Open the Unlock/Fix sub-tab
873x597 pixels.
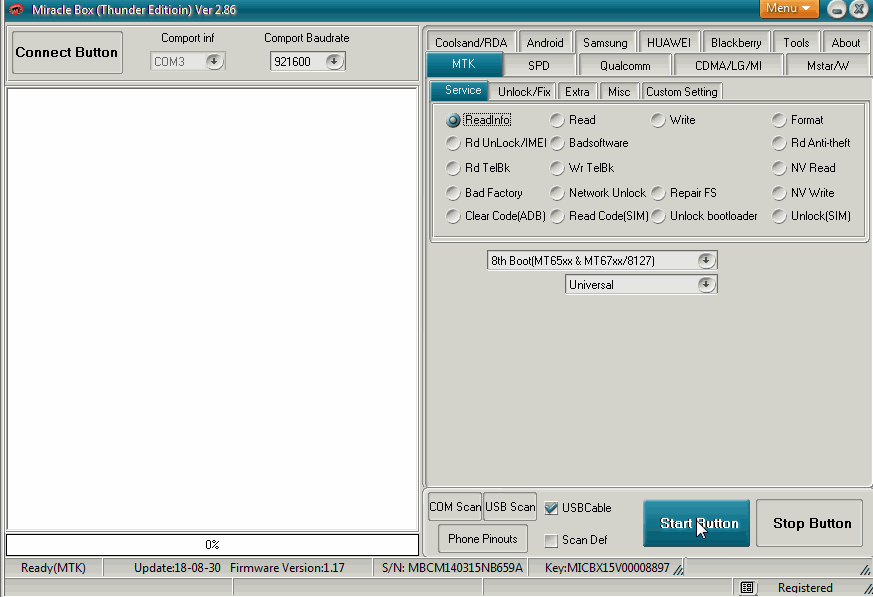tap(524, 91)
